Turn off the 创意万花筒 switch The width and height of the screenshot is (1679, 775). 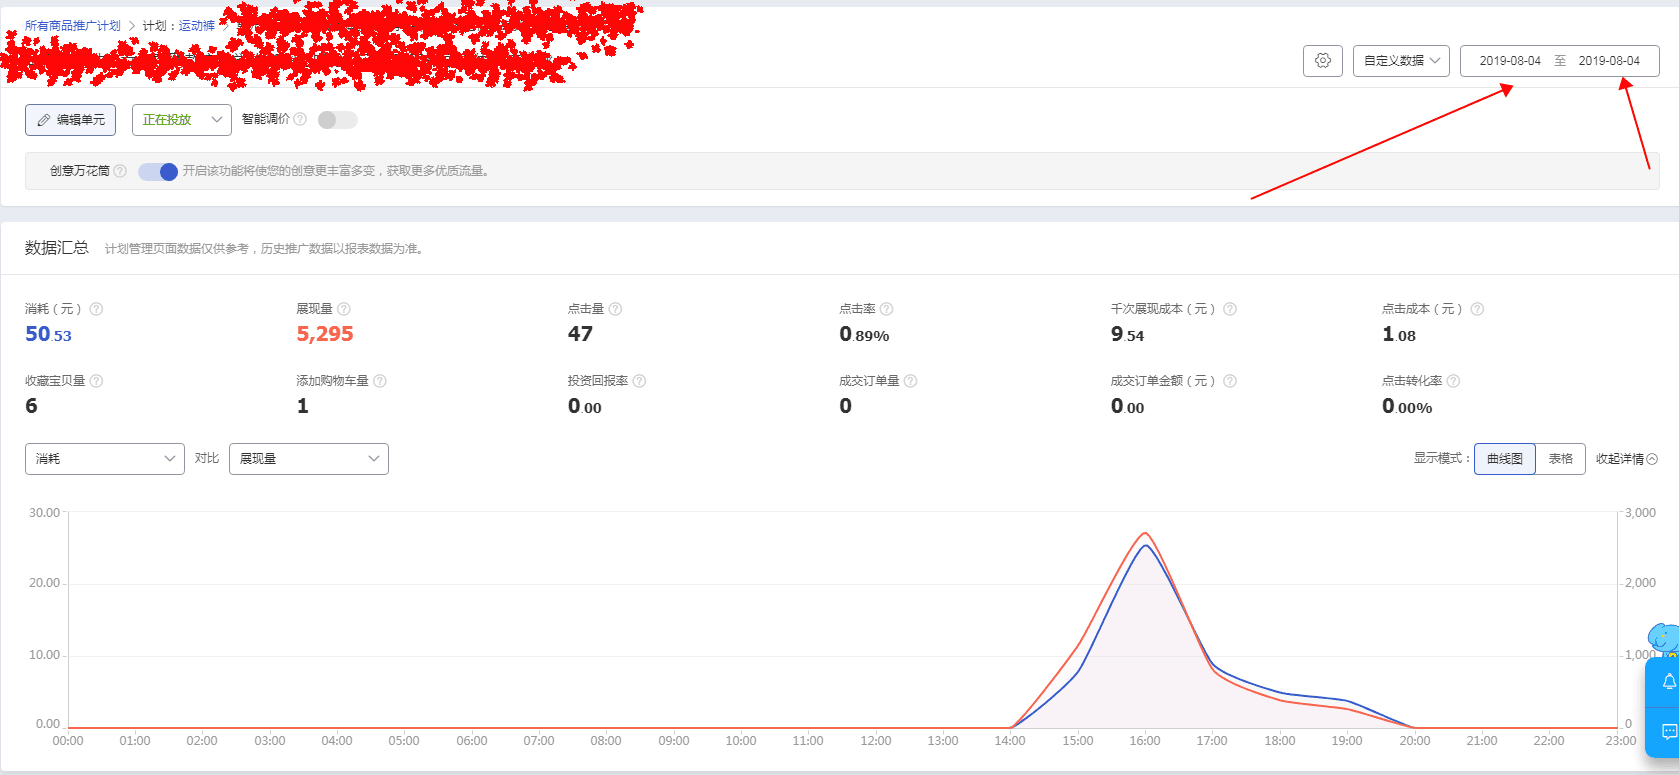(158, 172)
